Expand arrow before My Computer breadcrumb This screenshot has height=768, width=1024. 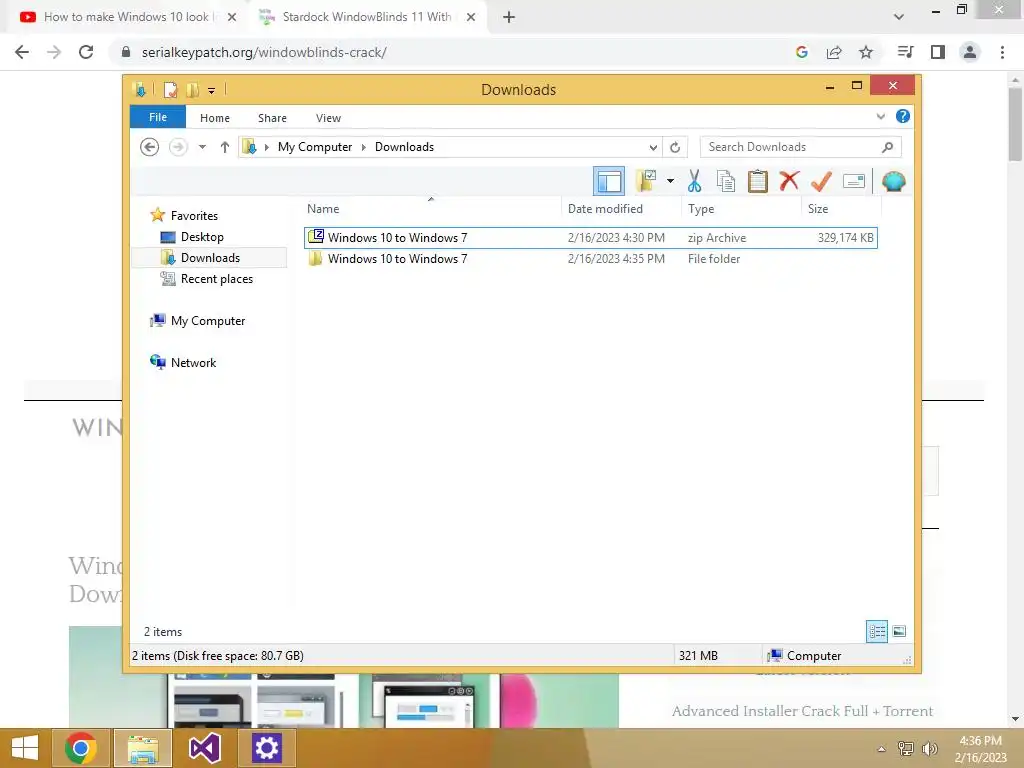point(266,147)
